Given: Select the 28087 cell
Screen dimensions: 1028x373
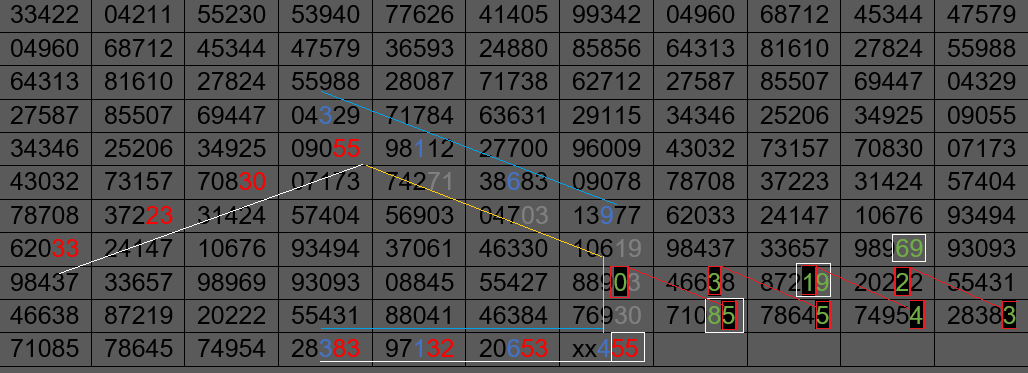Looking at the screenshot, I should click(x=419, y=82).
